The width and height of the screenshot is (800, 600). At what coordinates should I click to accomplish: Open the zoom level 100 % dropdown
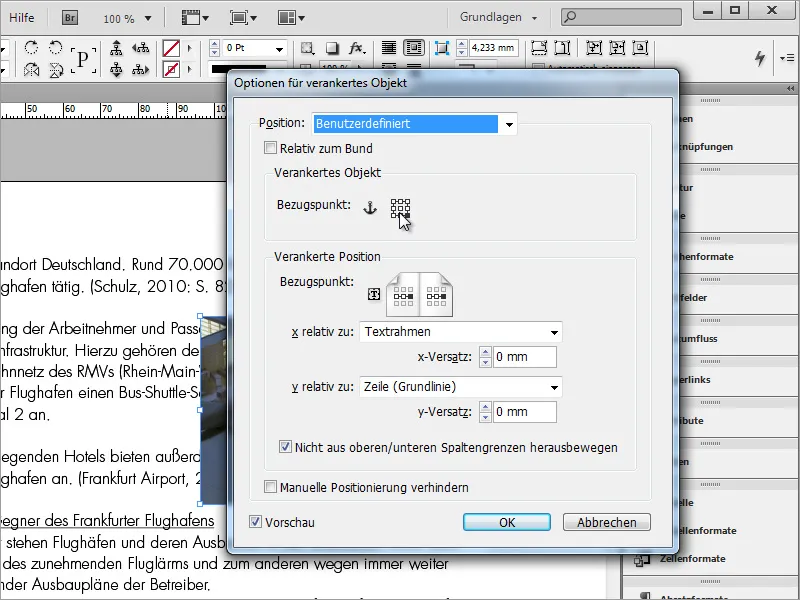point(148,19)
